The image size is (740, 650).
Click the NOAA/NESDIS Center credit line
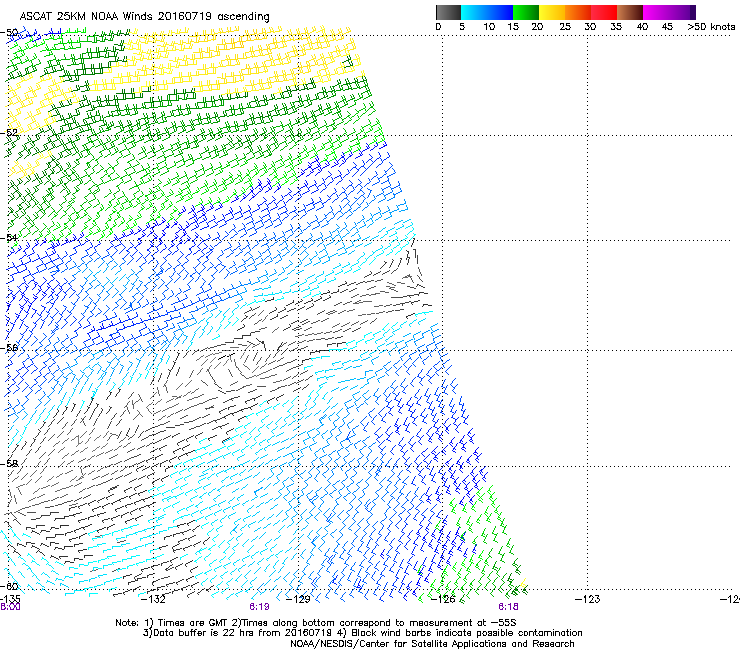(432, 644)
